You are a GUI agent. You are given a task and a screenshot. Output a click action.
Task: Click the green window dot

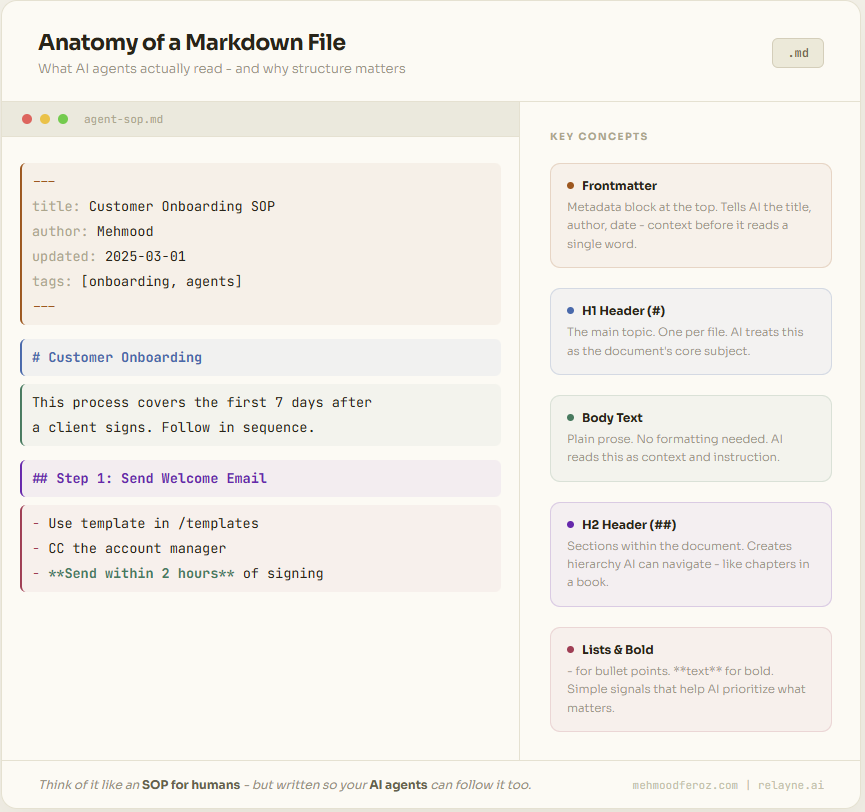point(63,119)
